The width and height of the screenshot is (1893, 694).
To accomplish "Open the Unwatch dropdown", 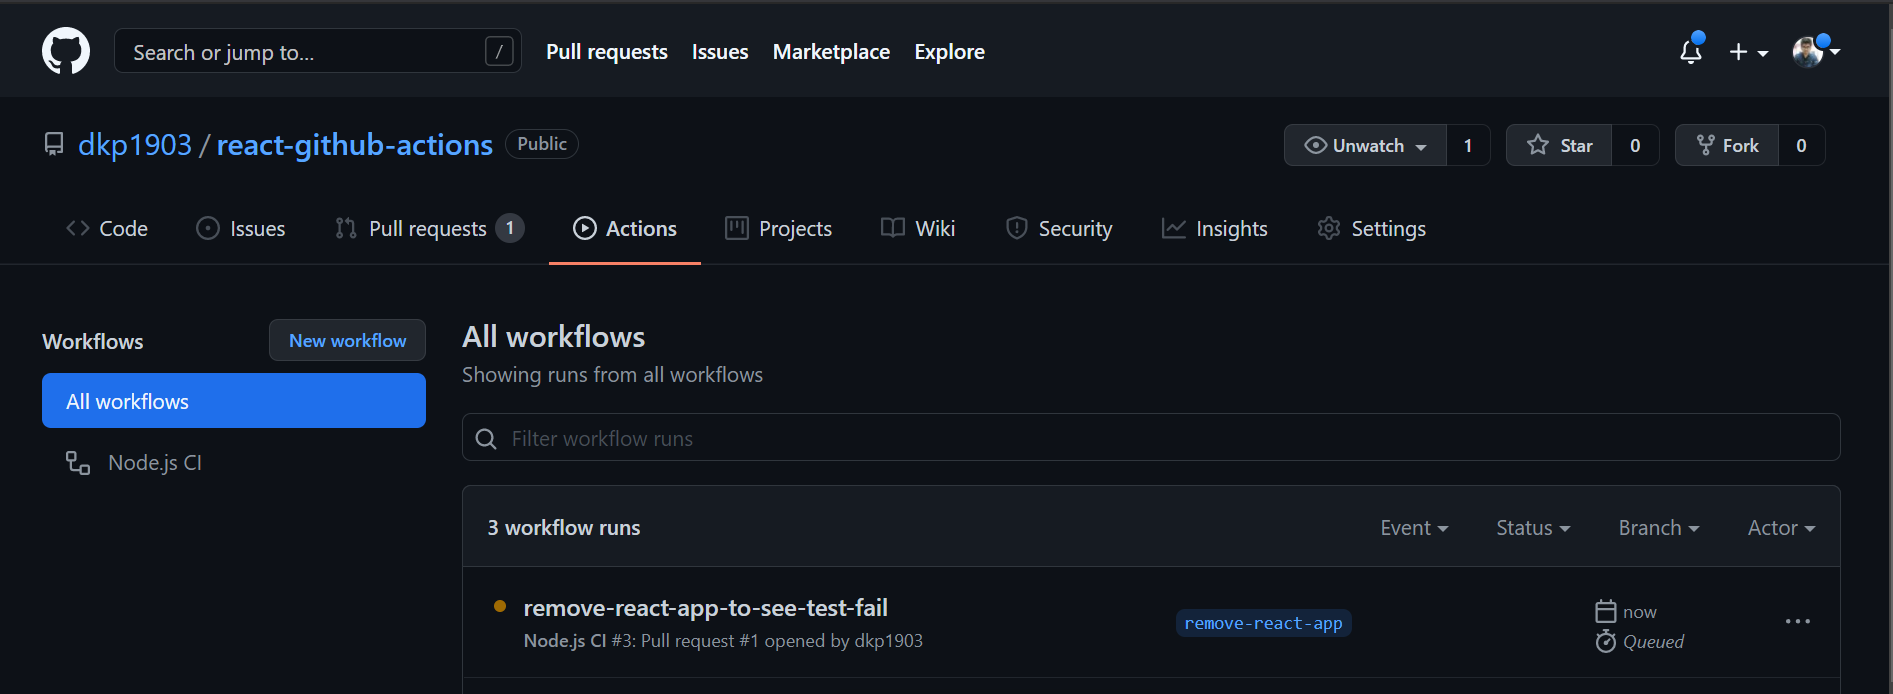I will (x=1365, y=145).
